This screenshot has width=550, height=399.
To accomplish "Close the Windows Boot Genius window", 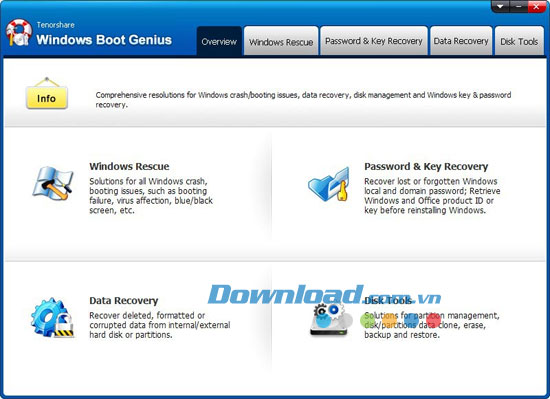I will point(537,6).
